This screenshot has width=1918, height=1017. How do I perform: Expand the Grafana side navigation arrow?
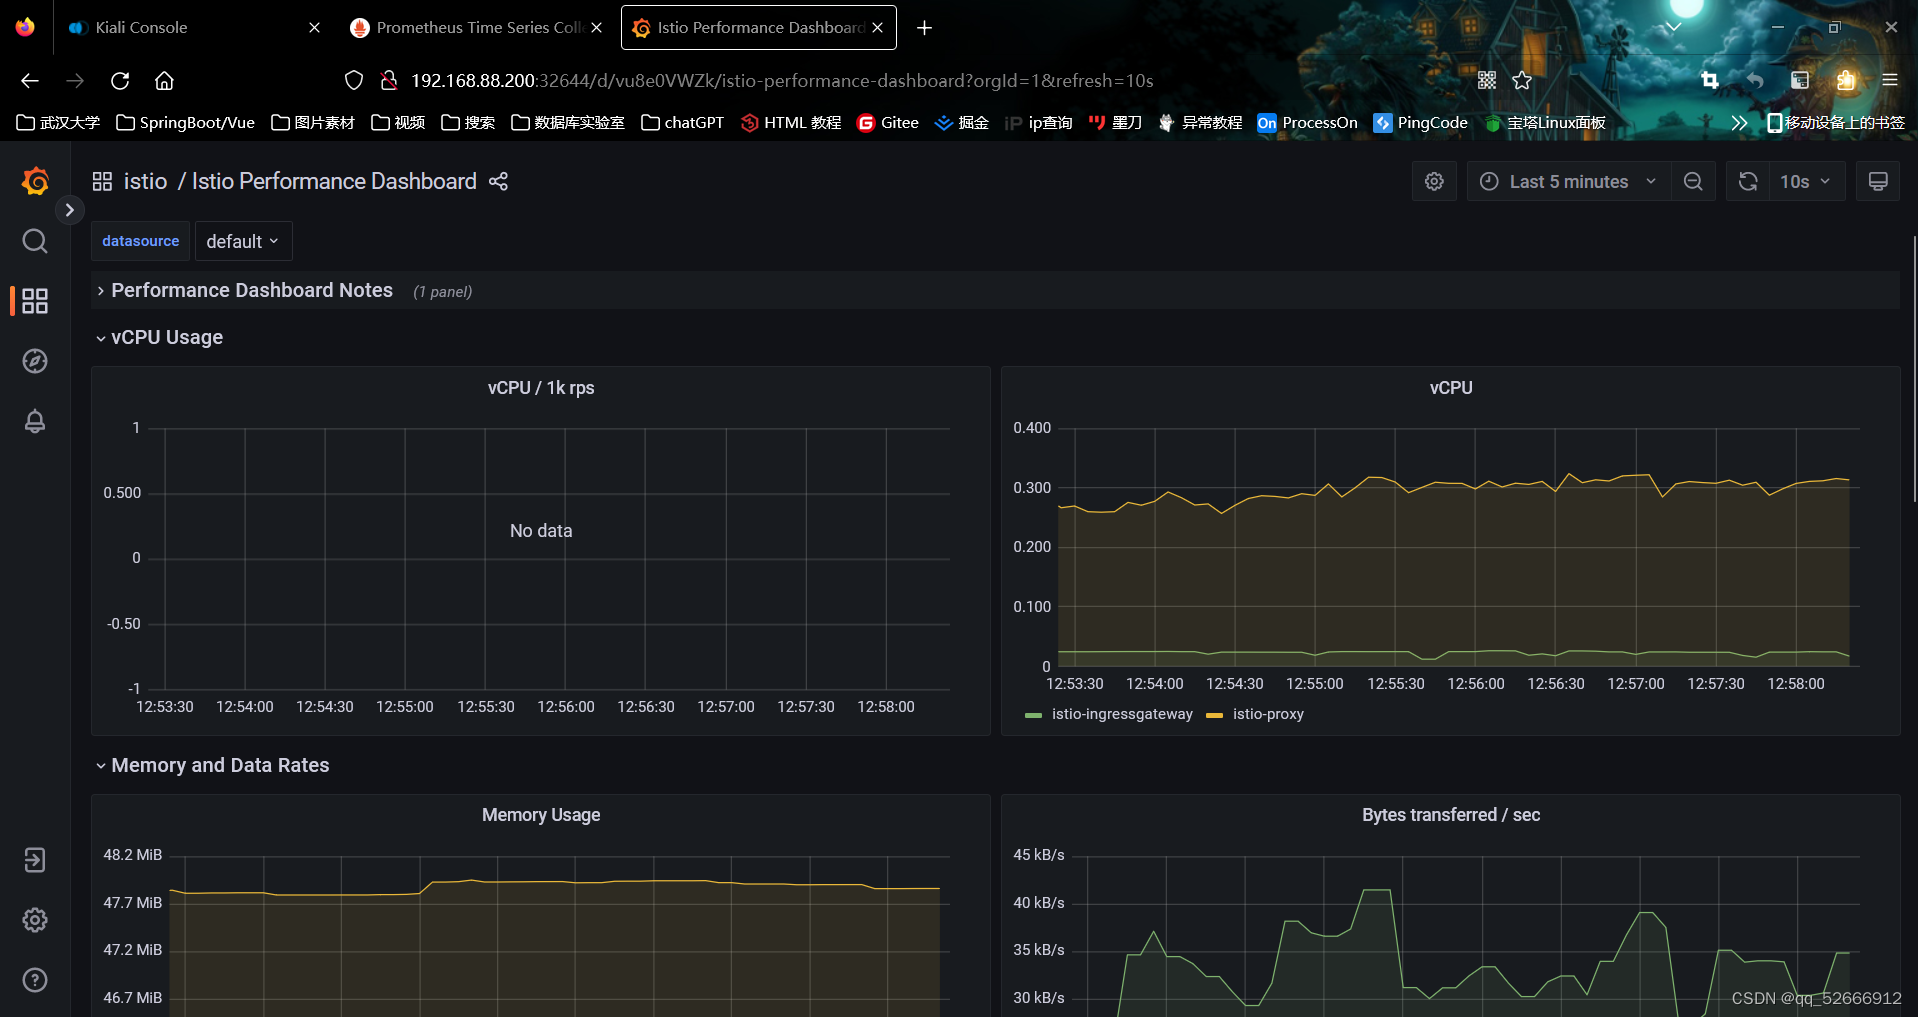[x=69, y=210]
